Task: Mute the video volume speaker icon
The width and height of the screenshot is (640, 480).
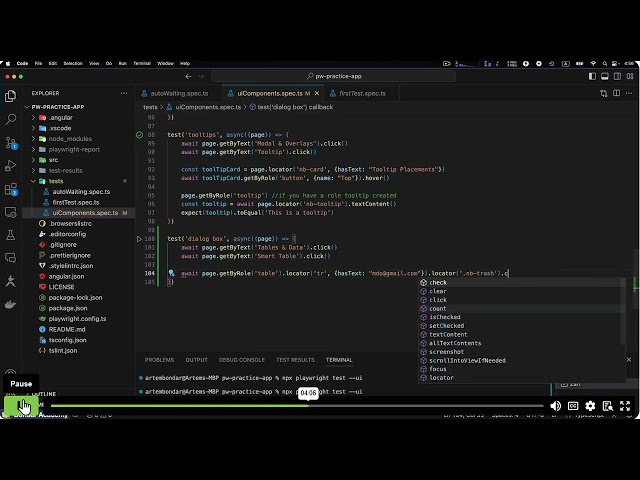Action: 556,406
